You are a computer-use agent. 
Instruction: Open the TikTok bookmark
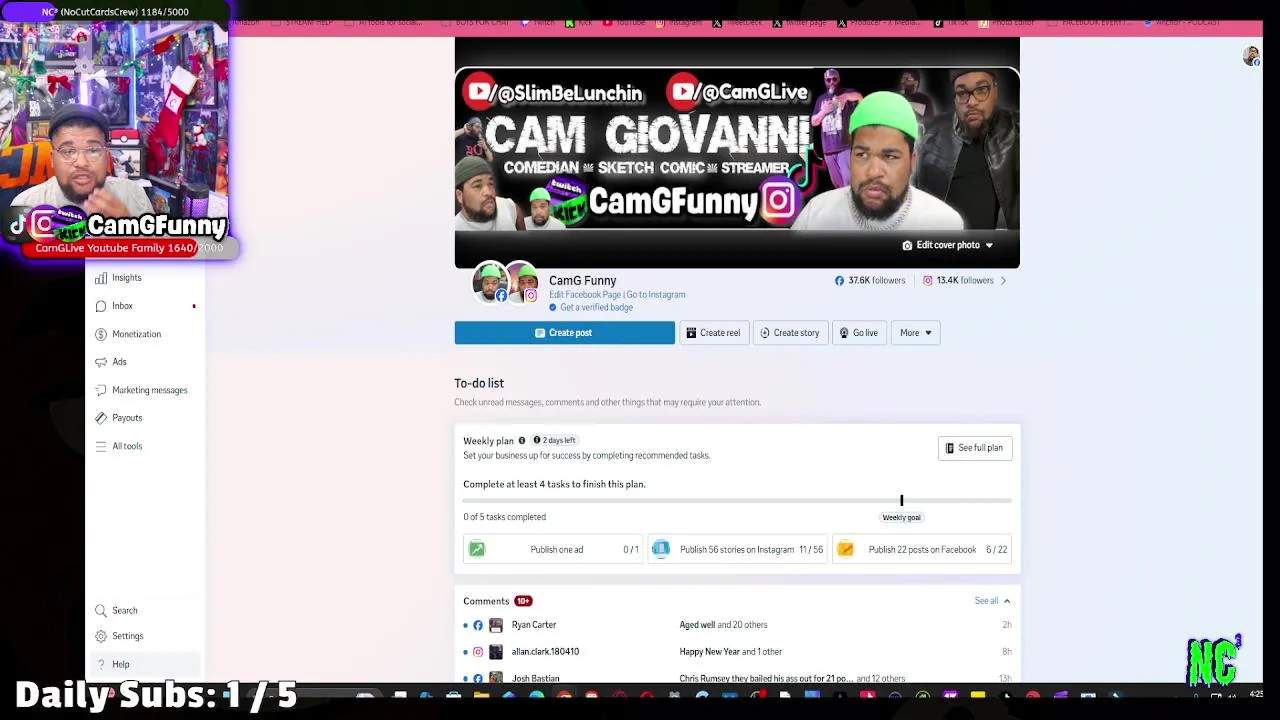coord(951,22)
